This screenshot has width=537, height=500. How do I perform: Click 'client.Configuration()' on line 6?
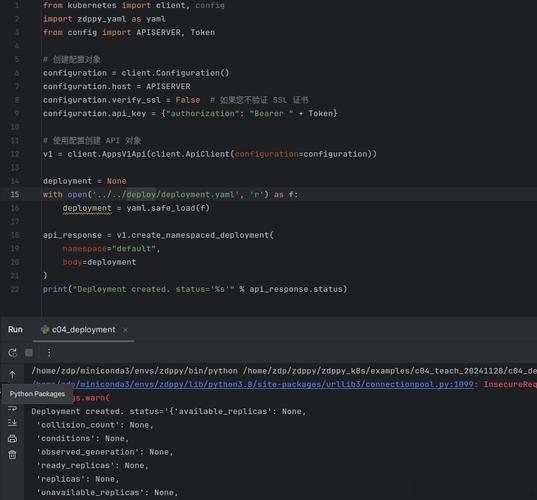175,73
